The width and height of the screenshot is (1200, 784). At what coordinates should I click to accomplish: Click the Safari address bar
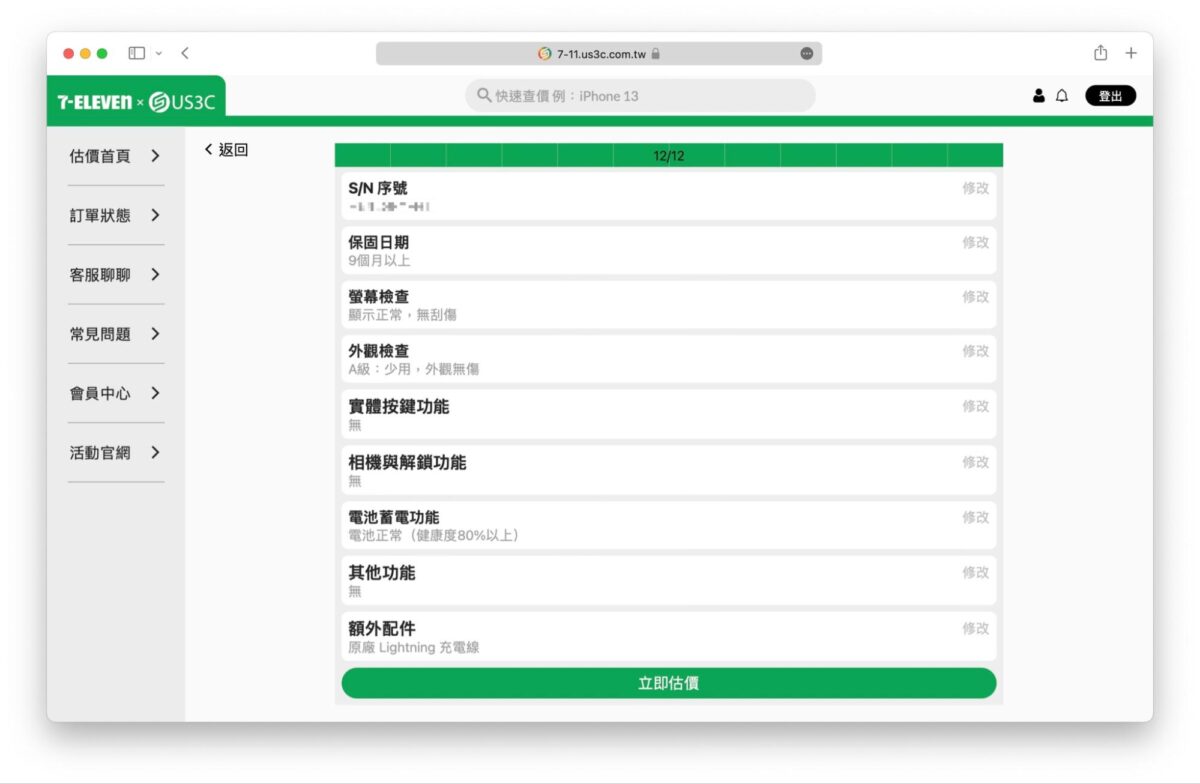(599, 54)
